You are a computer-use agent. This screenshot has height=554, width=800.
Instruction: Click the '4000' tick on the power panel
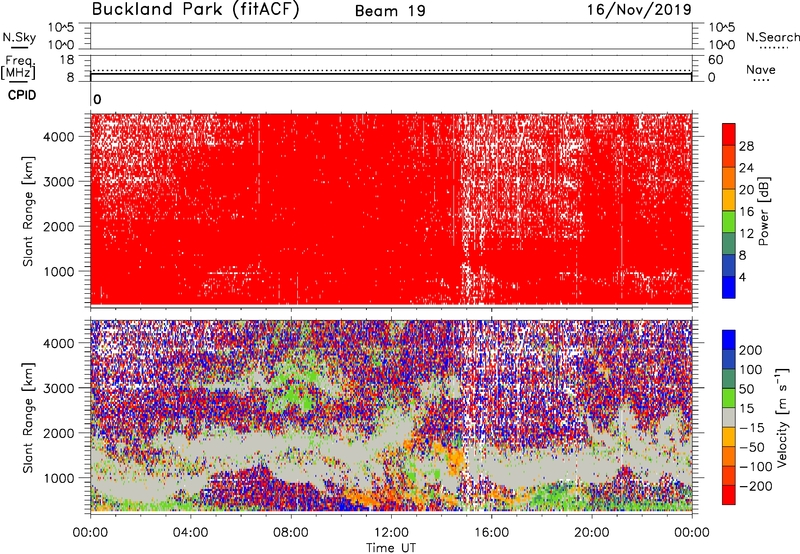pos(59,137)
